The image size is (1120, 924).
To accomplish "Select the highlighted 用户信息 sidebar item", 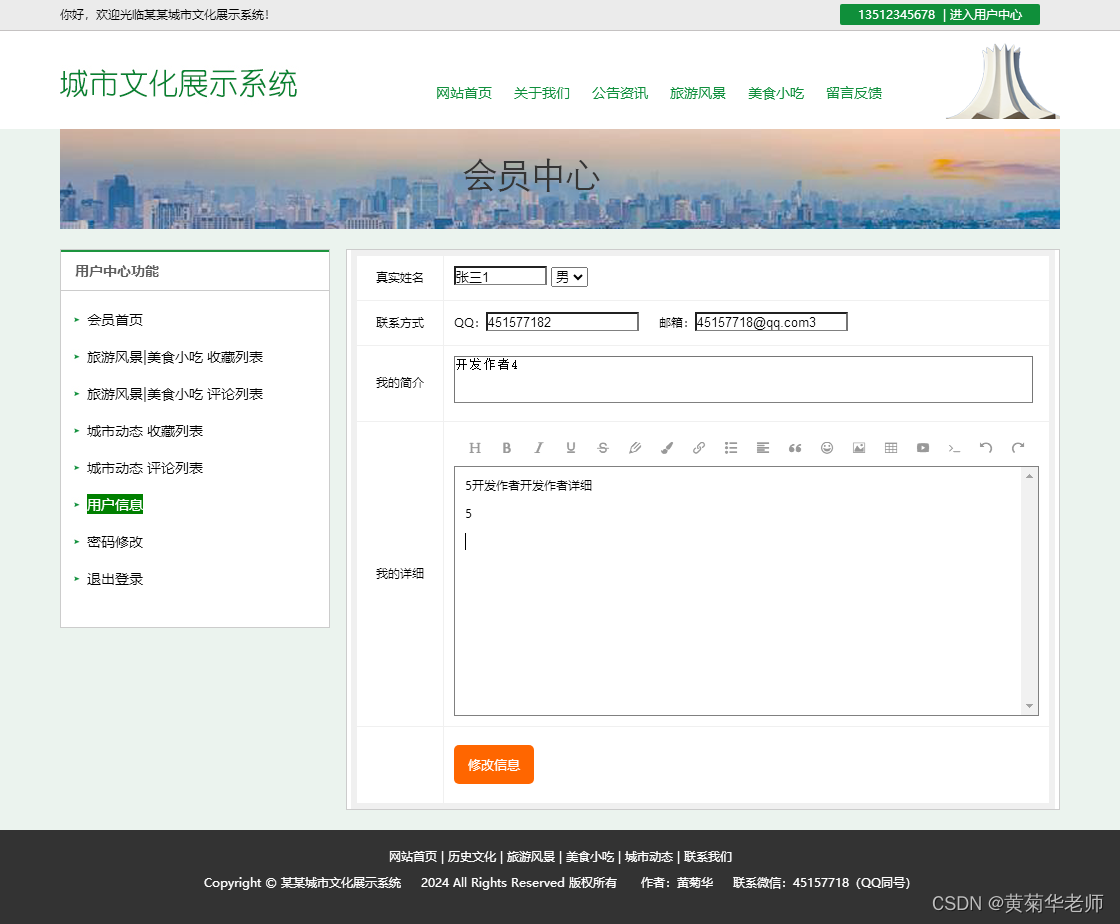I will coord(115,505).
